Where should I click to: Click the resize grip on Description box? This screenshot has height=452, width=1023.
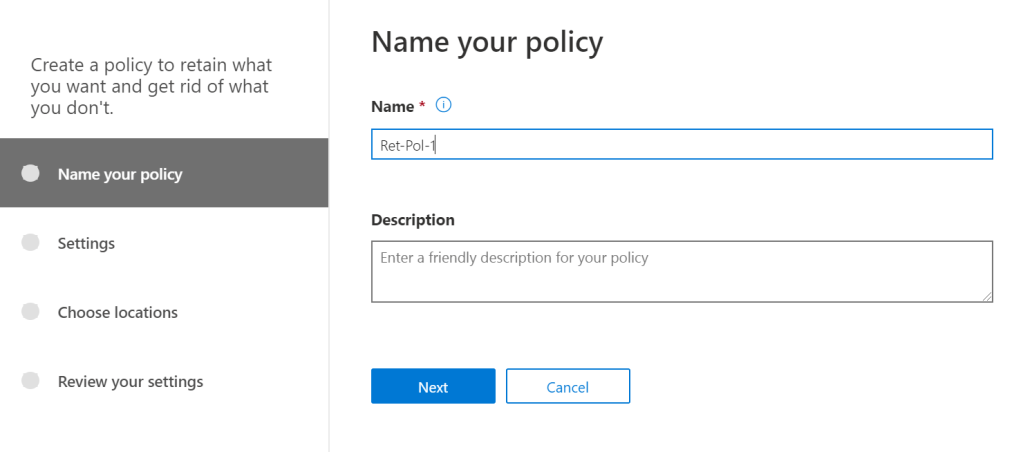pos(987,296)
